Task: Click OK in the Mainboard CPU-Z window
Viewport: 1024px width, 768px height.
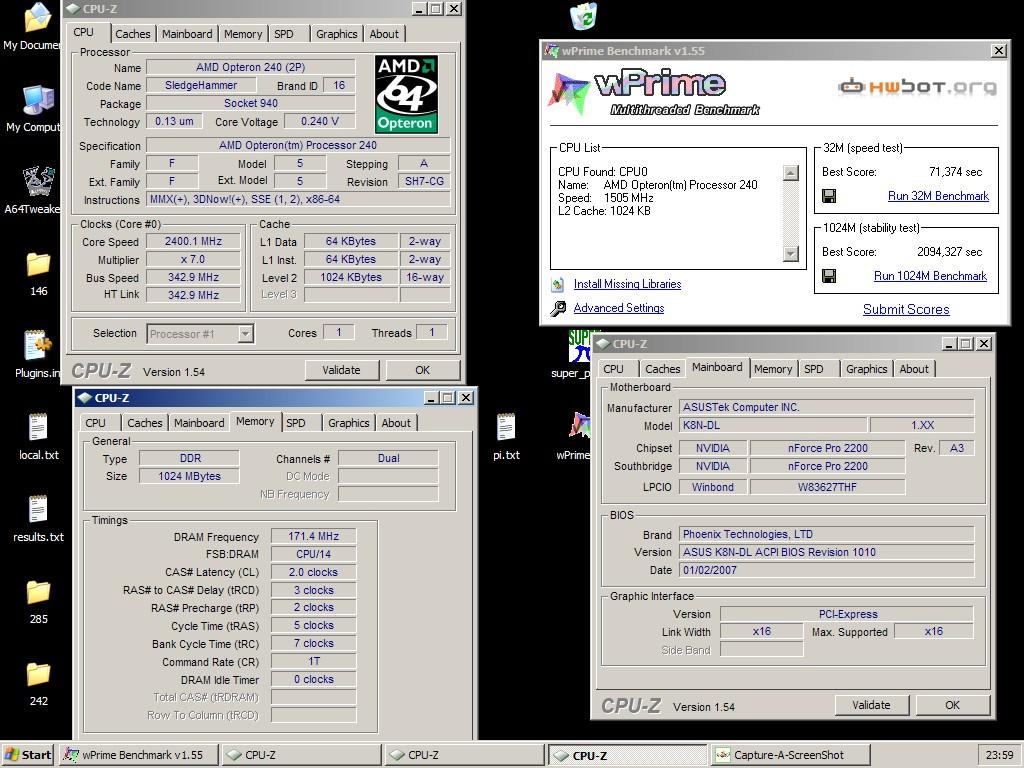Action: [952, 705]
